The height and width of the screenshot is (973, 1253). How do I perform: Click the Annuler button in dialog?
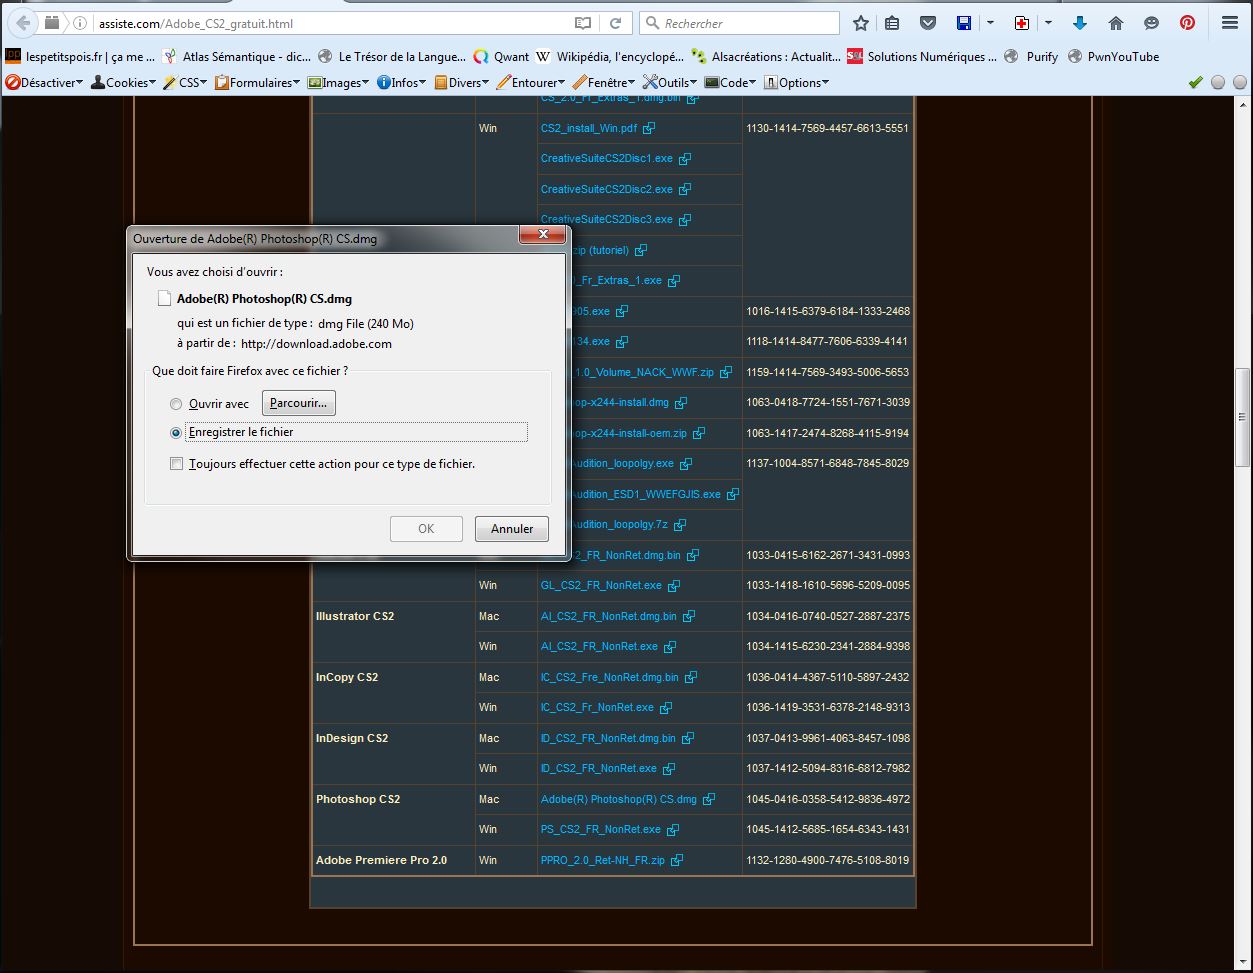point(511,529)
